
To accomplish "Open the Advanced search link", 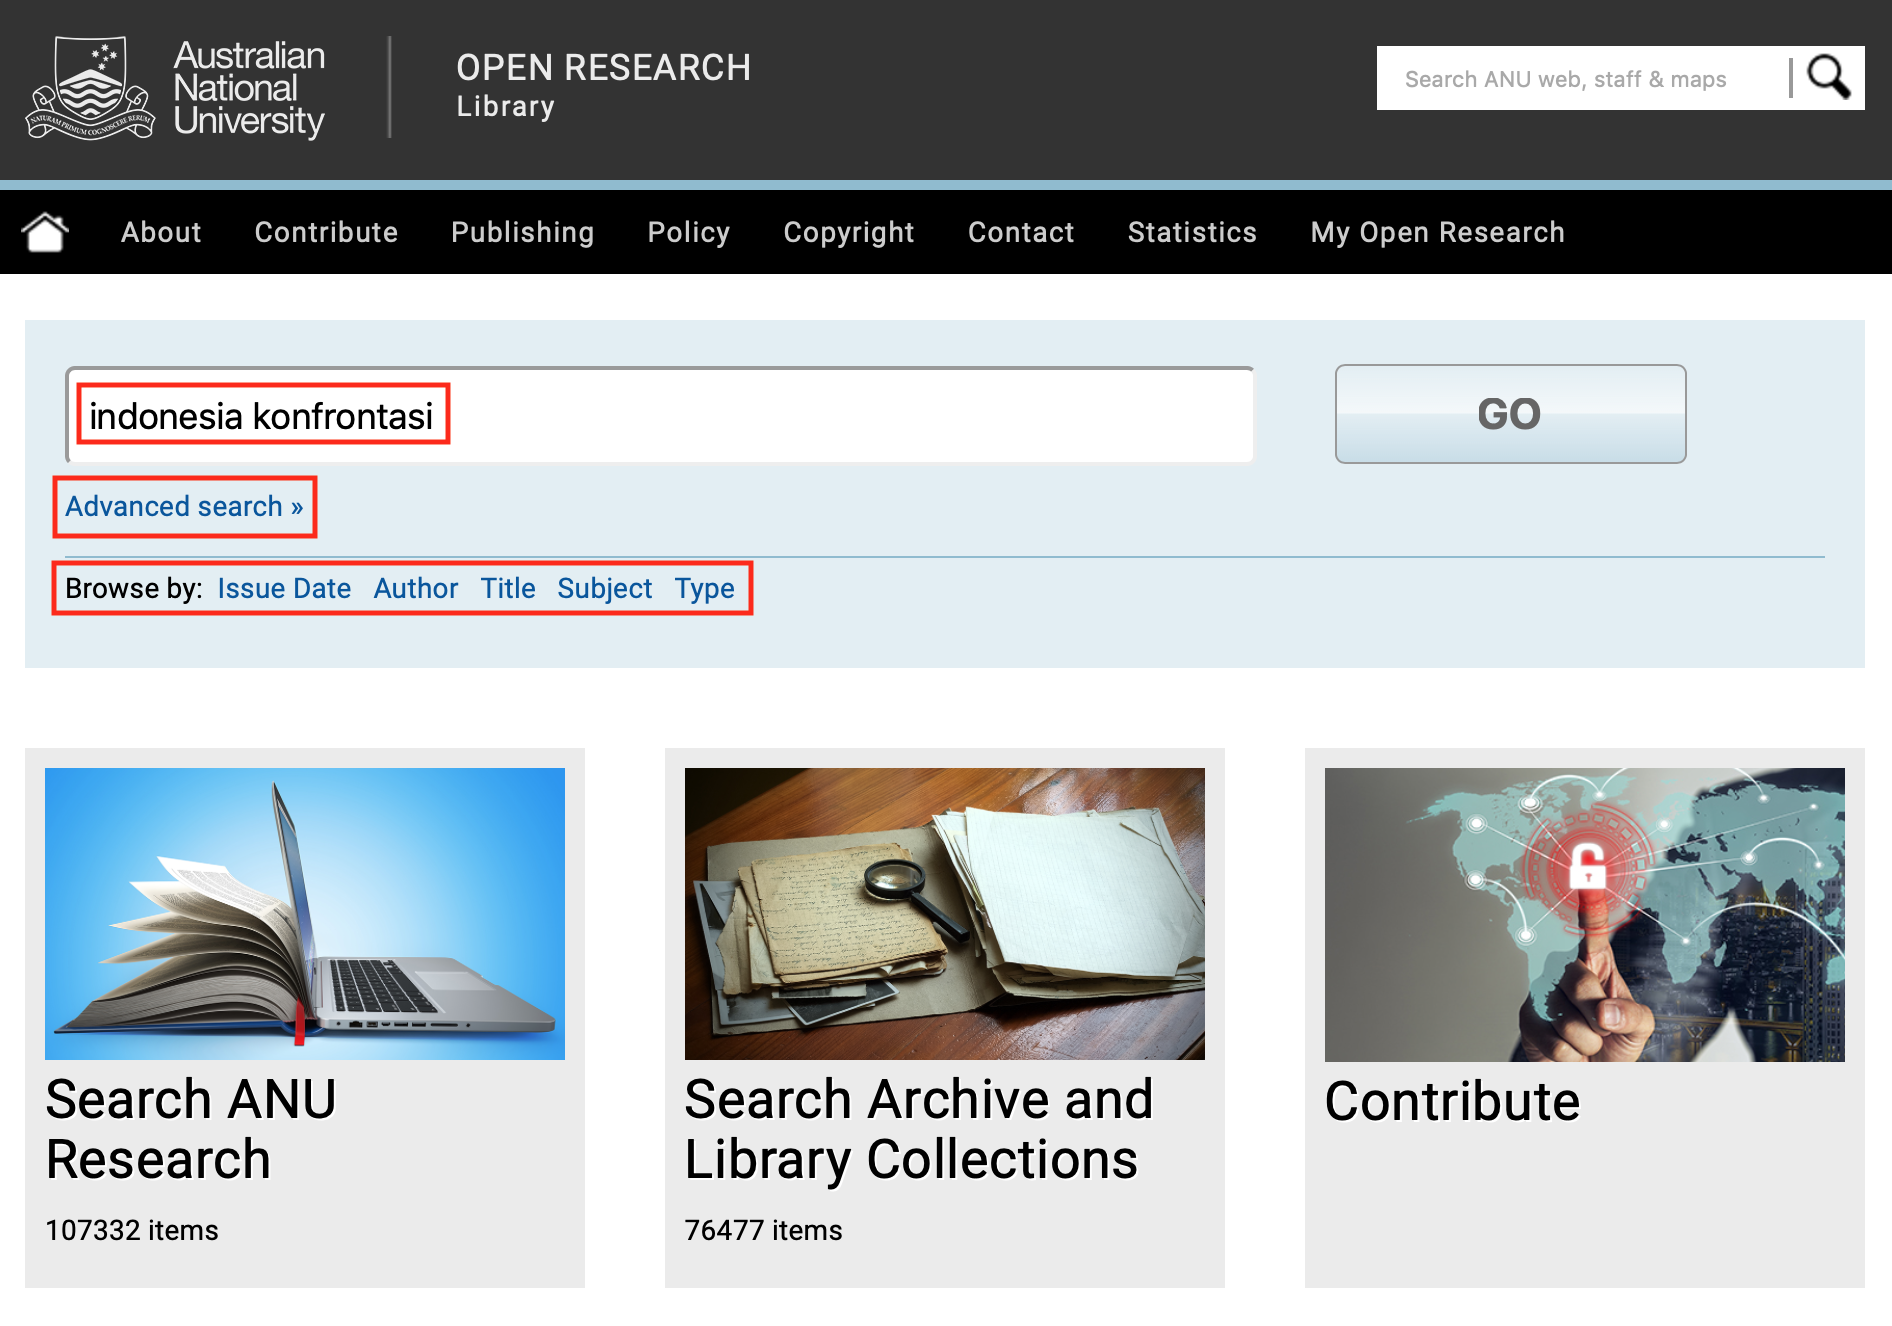I will click(x=184, y=506).
